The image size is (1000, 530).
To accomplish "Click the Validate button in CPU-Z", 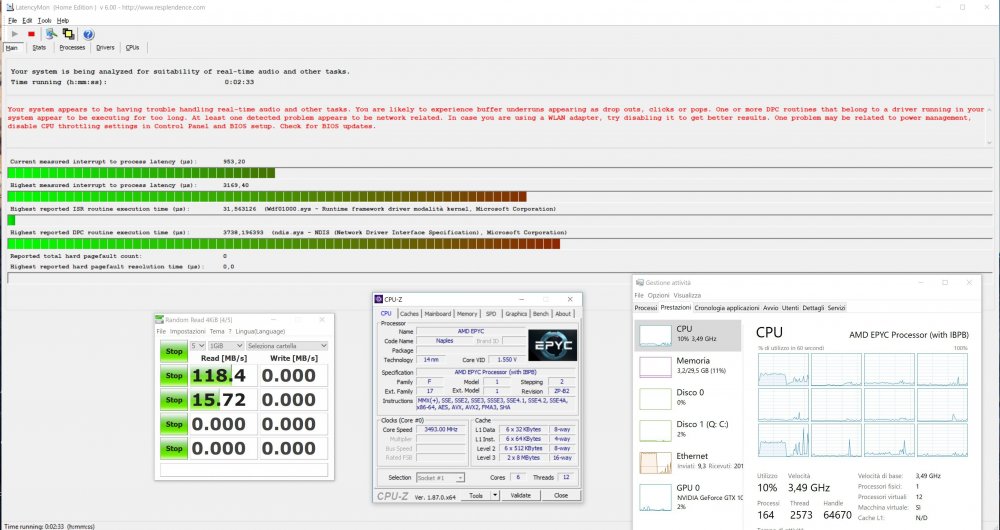I will pos(520,496).
